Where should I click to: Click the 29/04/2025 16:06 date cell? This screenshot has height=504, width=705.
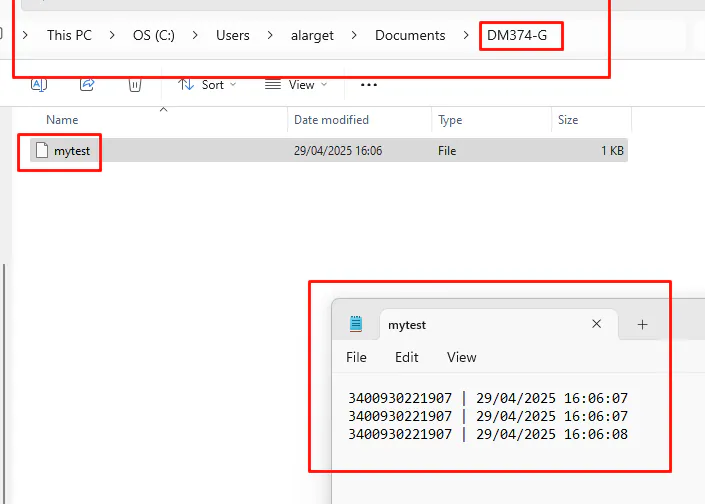338,151
